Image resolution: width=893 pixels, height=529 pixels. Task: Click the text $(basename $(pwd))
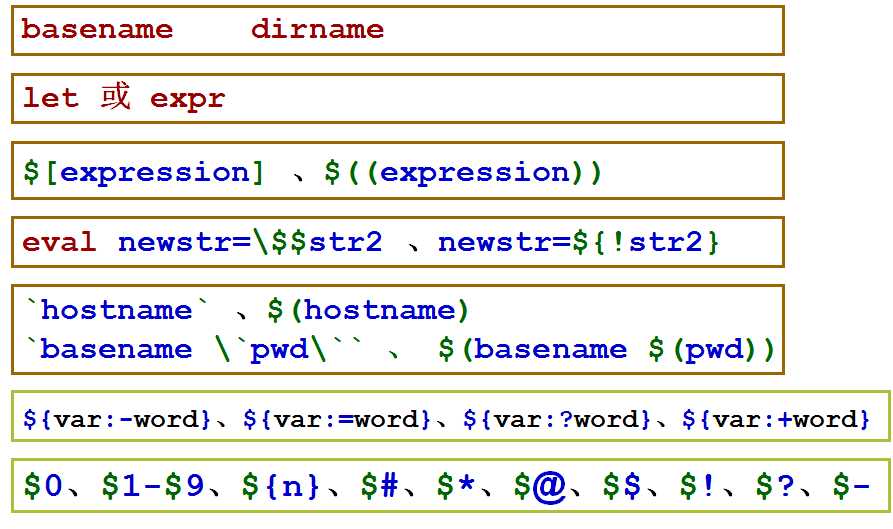coord(607,349)
